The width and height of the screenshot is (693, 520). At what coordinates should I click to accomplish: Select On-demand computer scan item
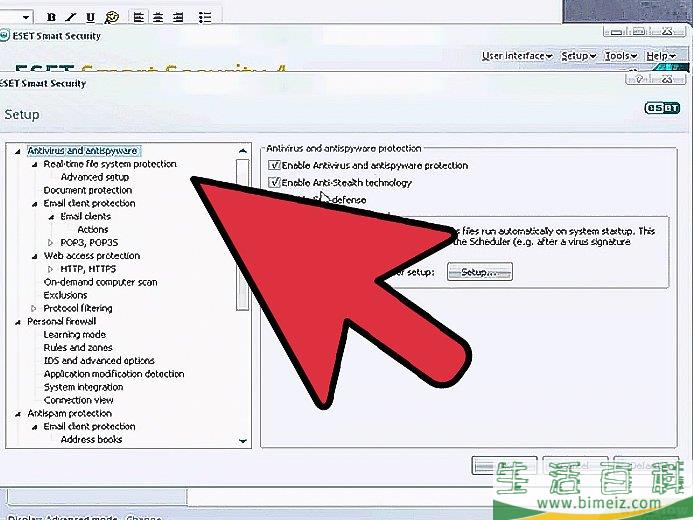(101, 282)
